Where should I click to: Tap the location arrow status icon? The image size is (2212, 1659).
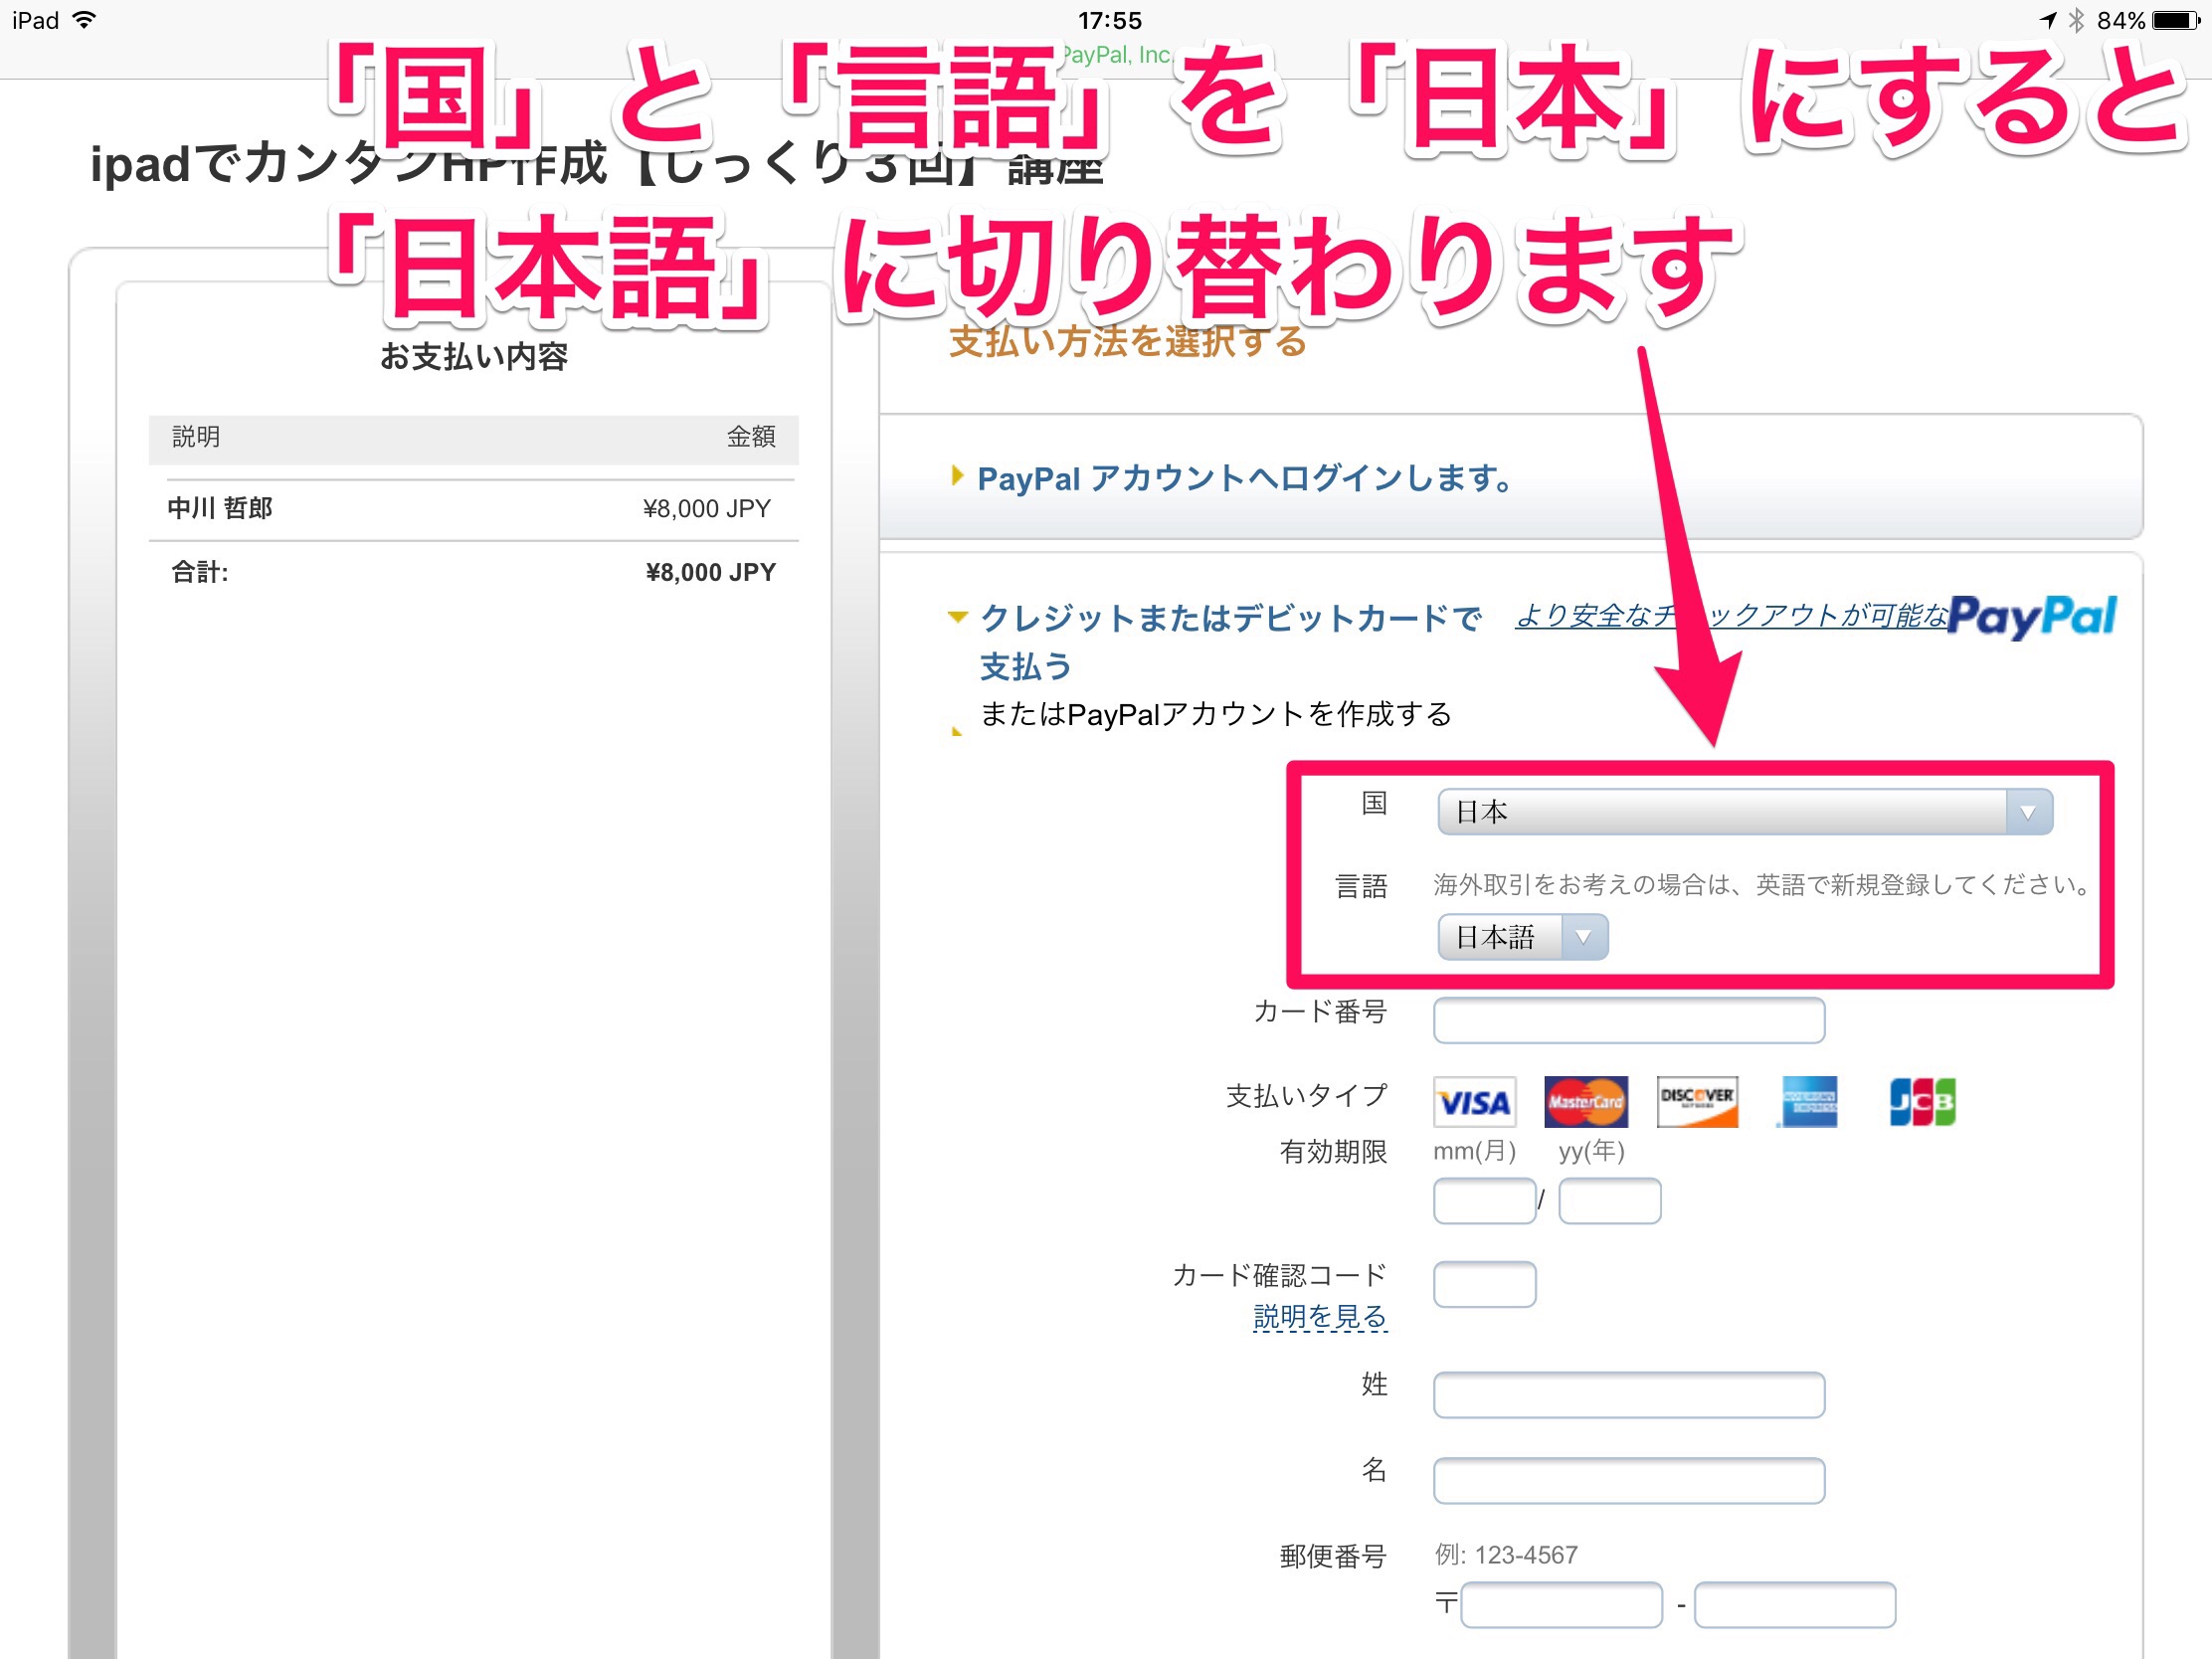point(2048,20)
